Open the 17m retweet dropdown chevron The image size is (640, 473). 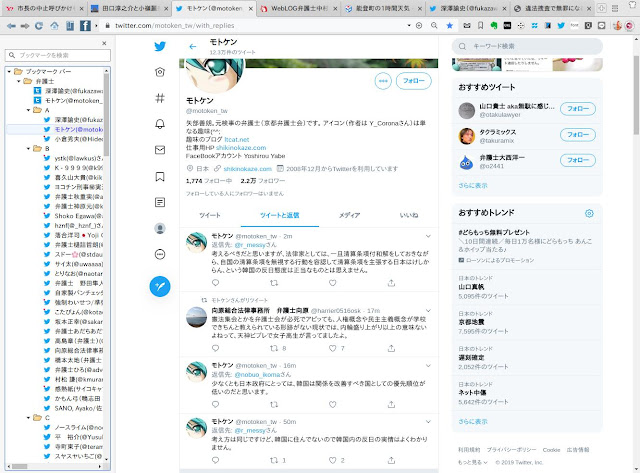(428, 311)
